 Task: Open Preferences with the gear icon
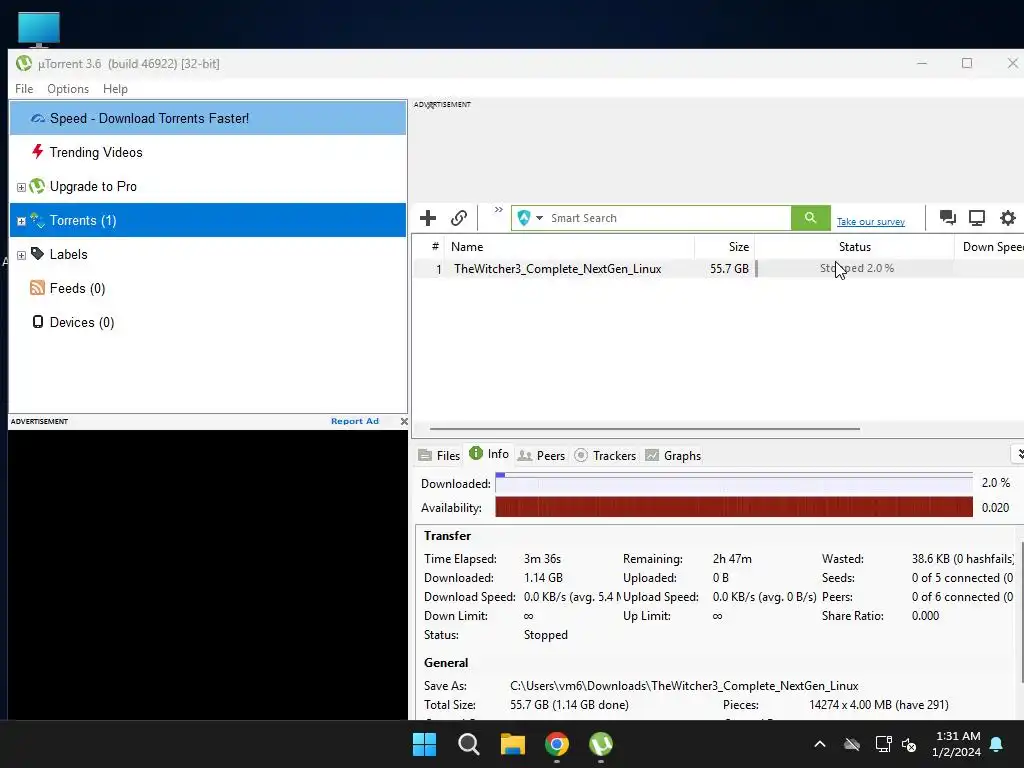click(x=1008, y=217)
